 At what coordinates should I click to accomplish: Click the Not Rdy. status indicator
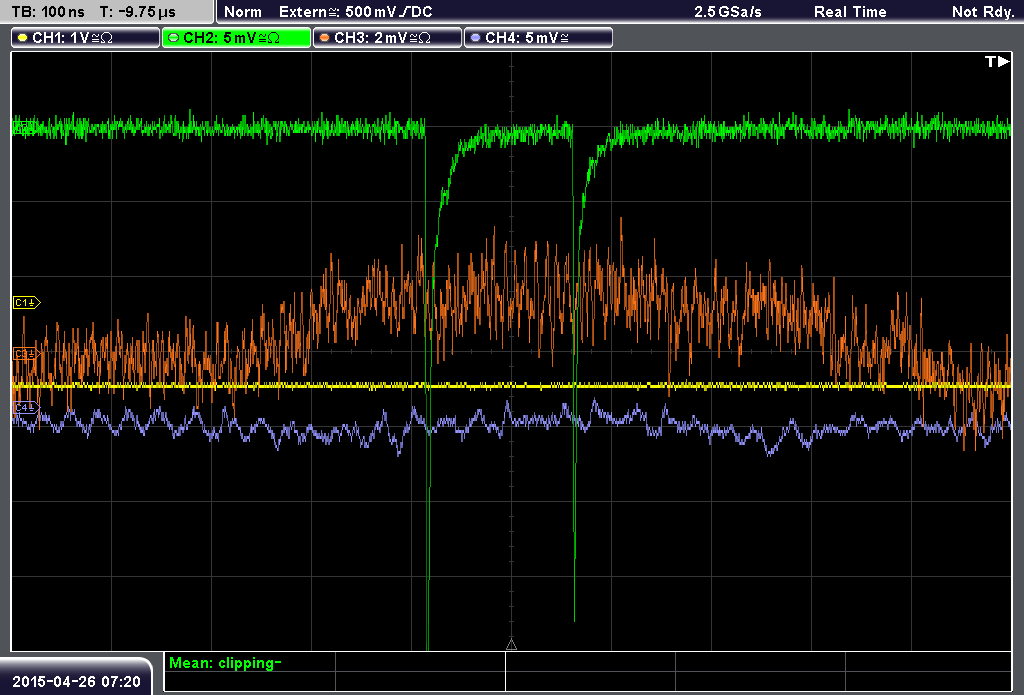[983, 12]
